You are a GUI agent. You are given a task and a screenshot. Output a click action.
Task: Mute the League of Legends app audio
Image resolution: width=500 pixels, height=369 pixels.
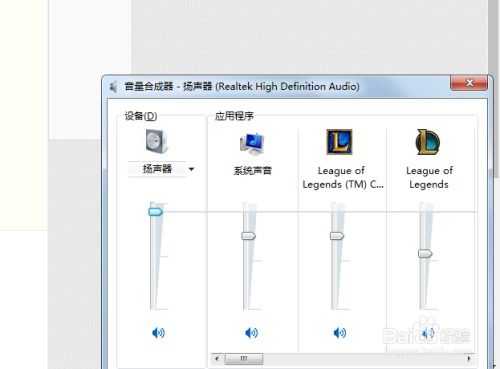coord(428,333)
